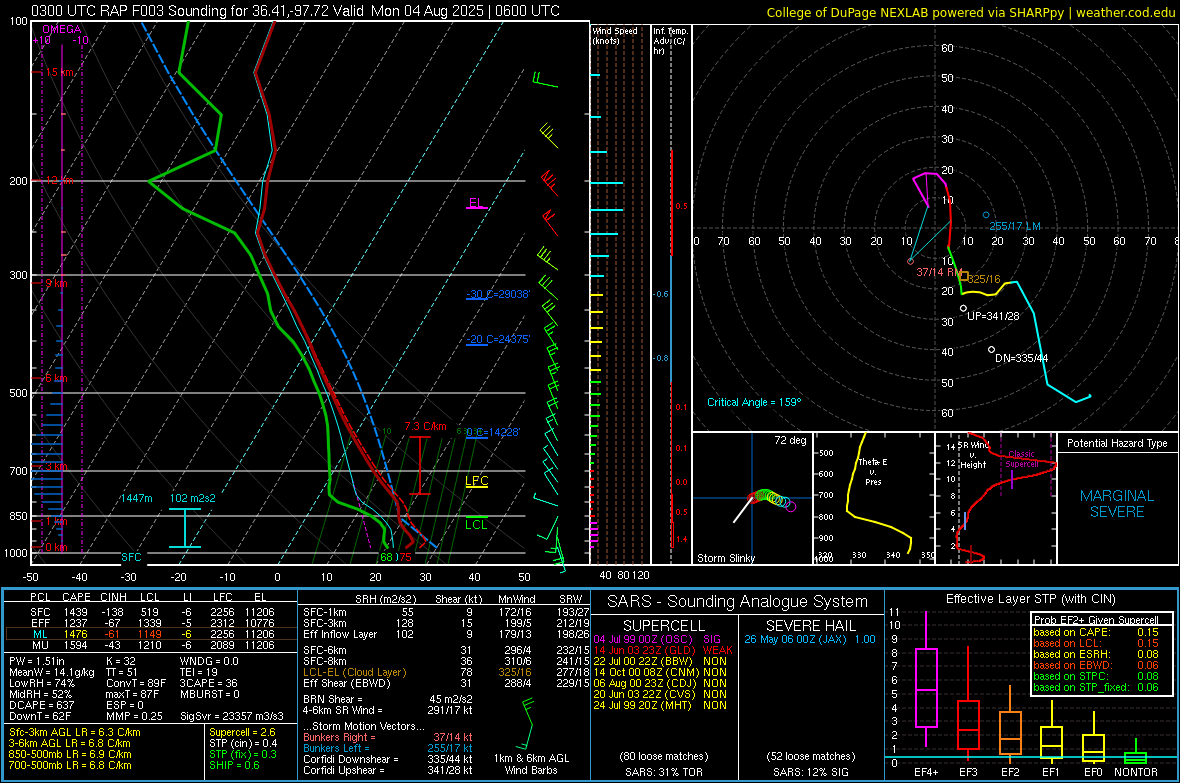Viewport: 1180px width, 783px height.
Task: Click the OMEGA label at top left
Action: pos(62,29)
